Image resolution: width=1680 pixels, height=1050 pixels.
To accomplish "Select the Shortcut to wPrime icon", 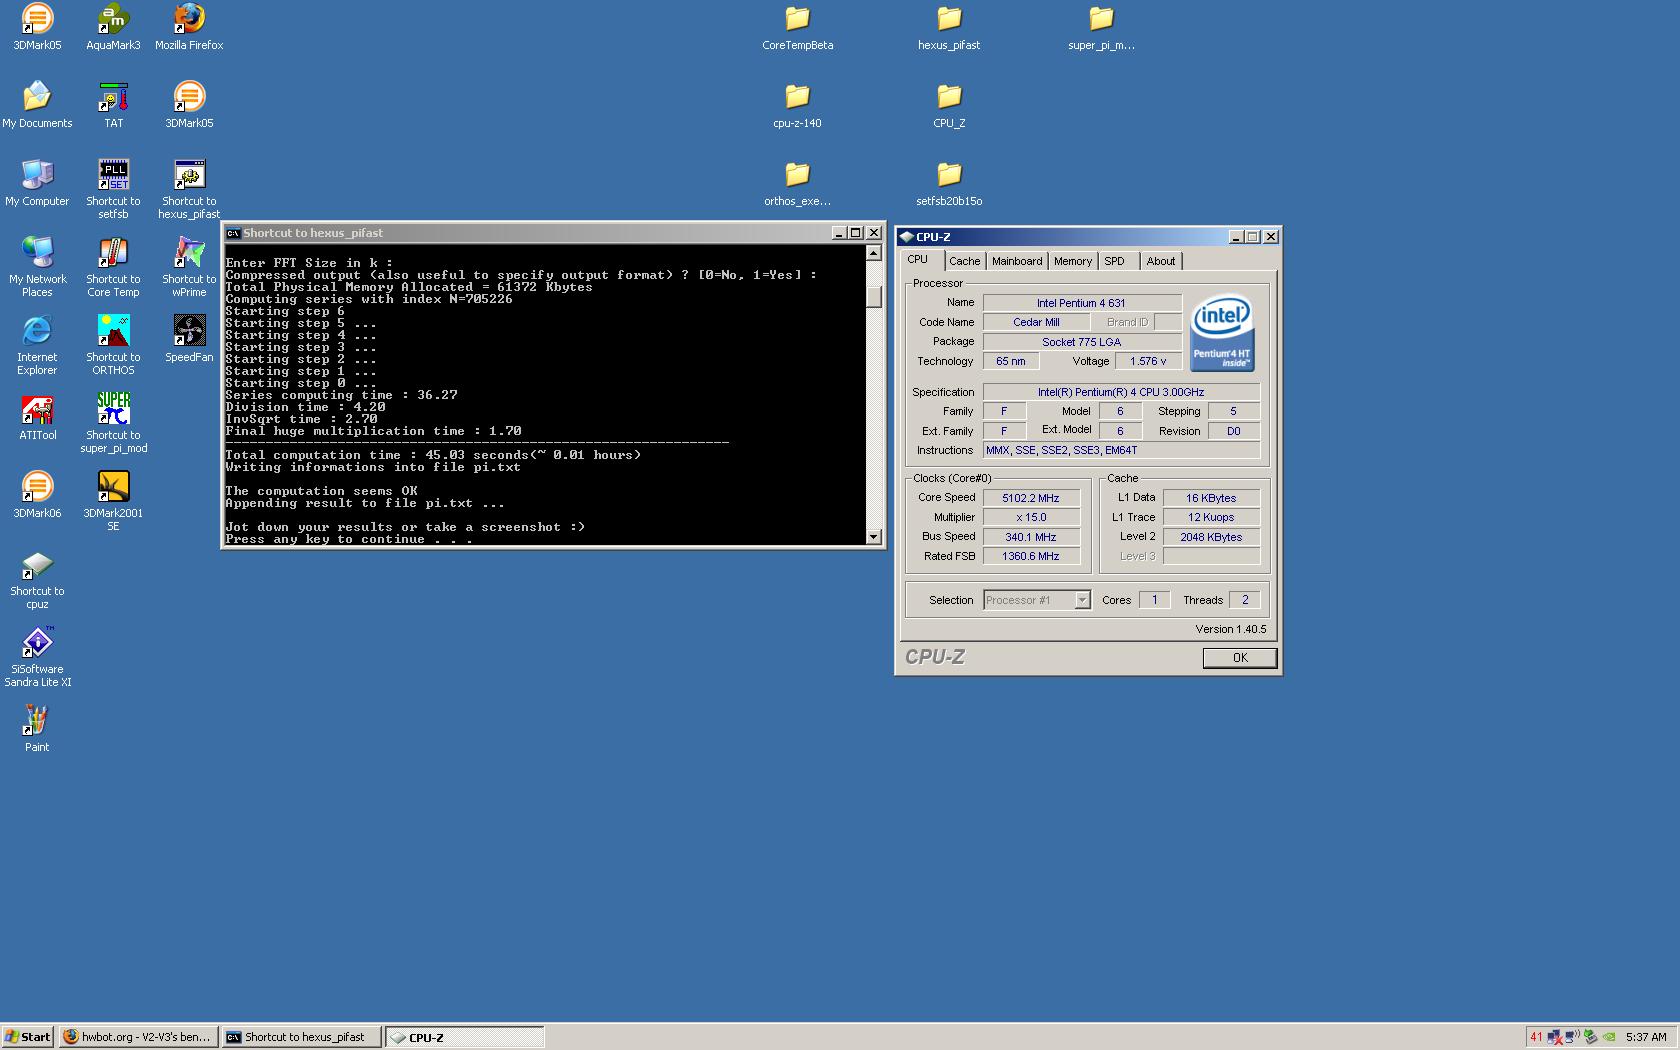I will [189, 267].
